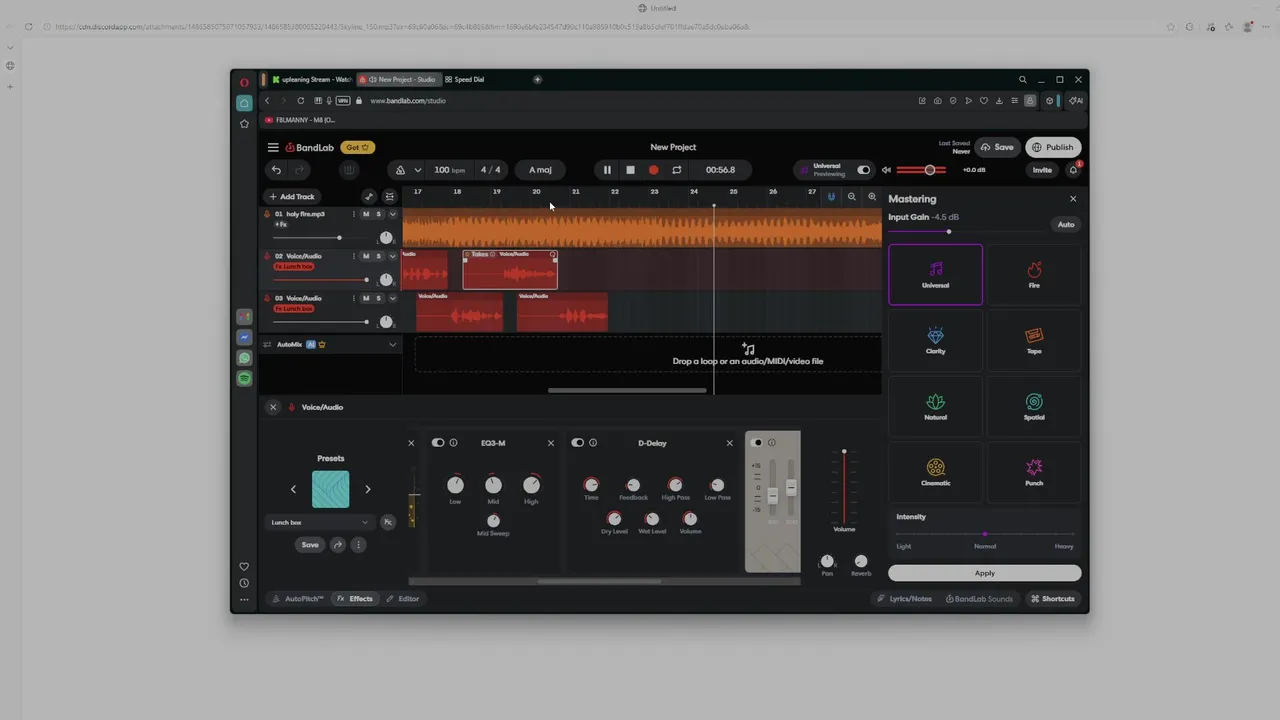Screen dimensions: 1280x720
Task: Expand track 03 Voice/Audio chevron
Action: [392, 298]
